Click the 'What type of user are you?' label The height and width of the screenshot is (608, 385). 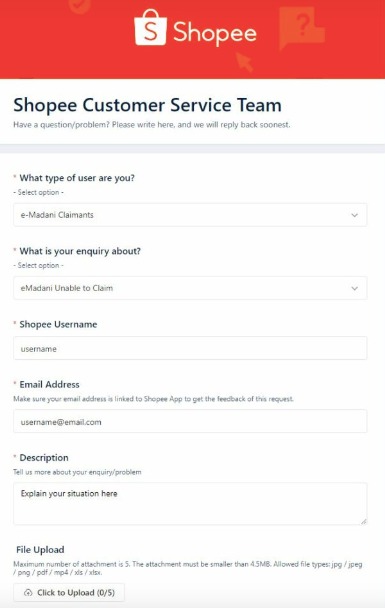pos(77,178)
